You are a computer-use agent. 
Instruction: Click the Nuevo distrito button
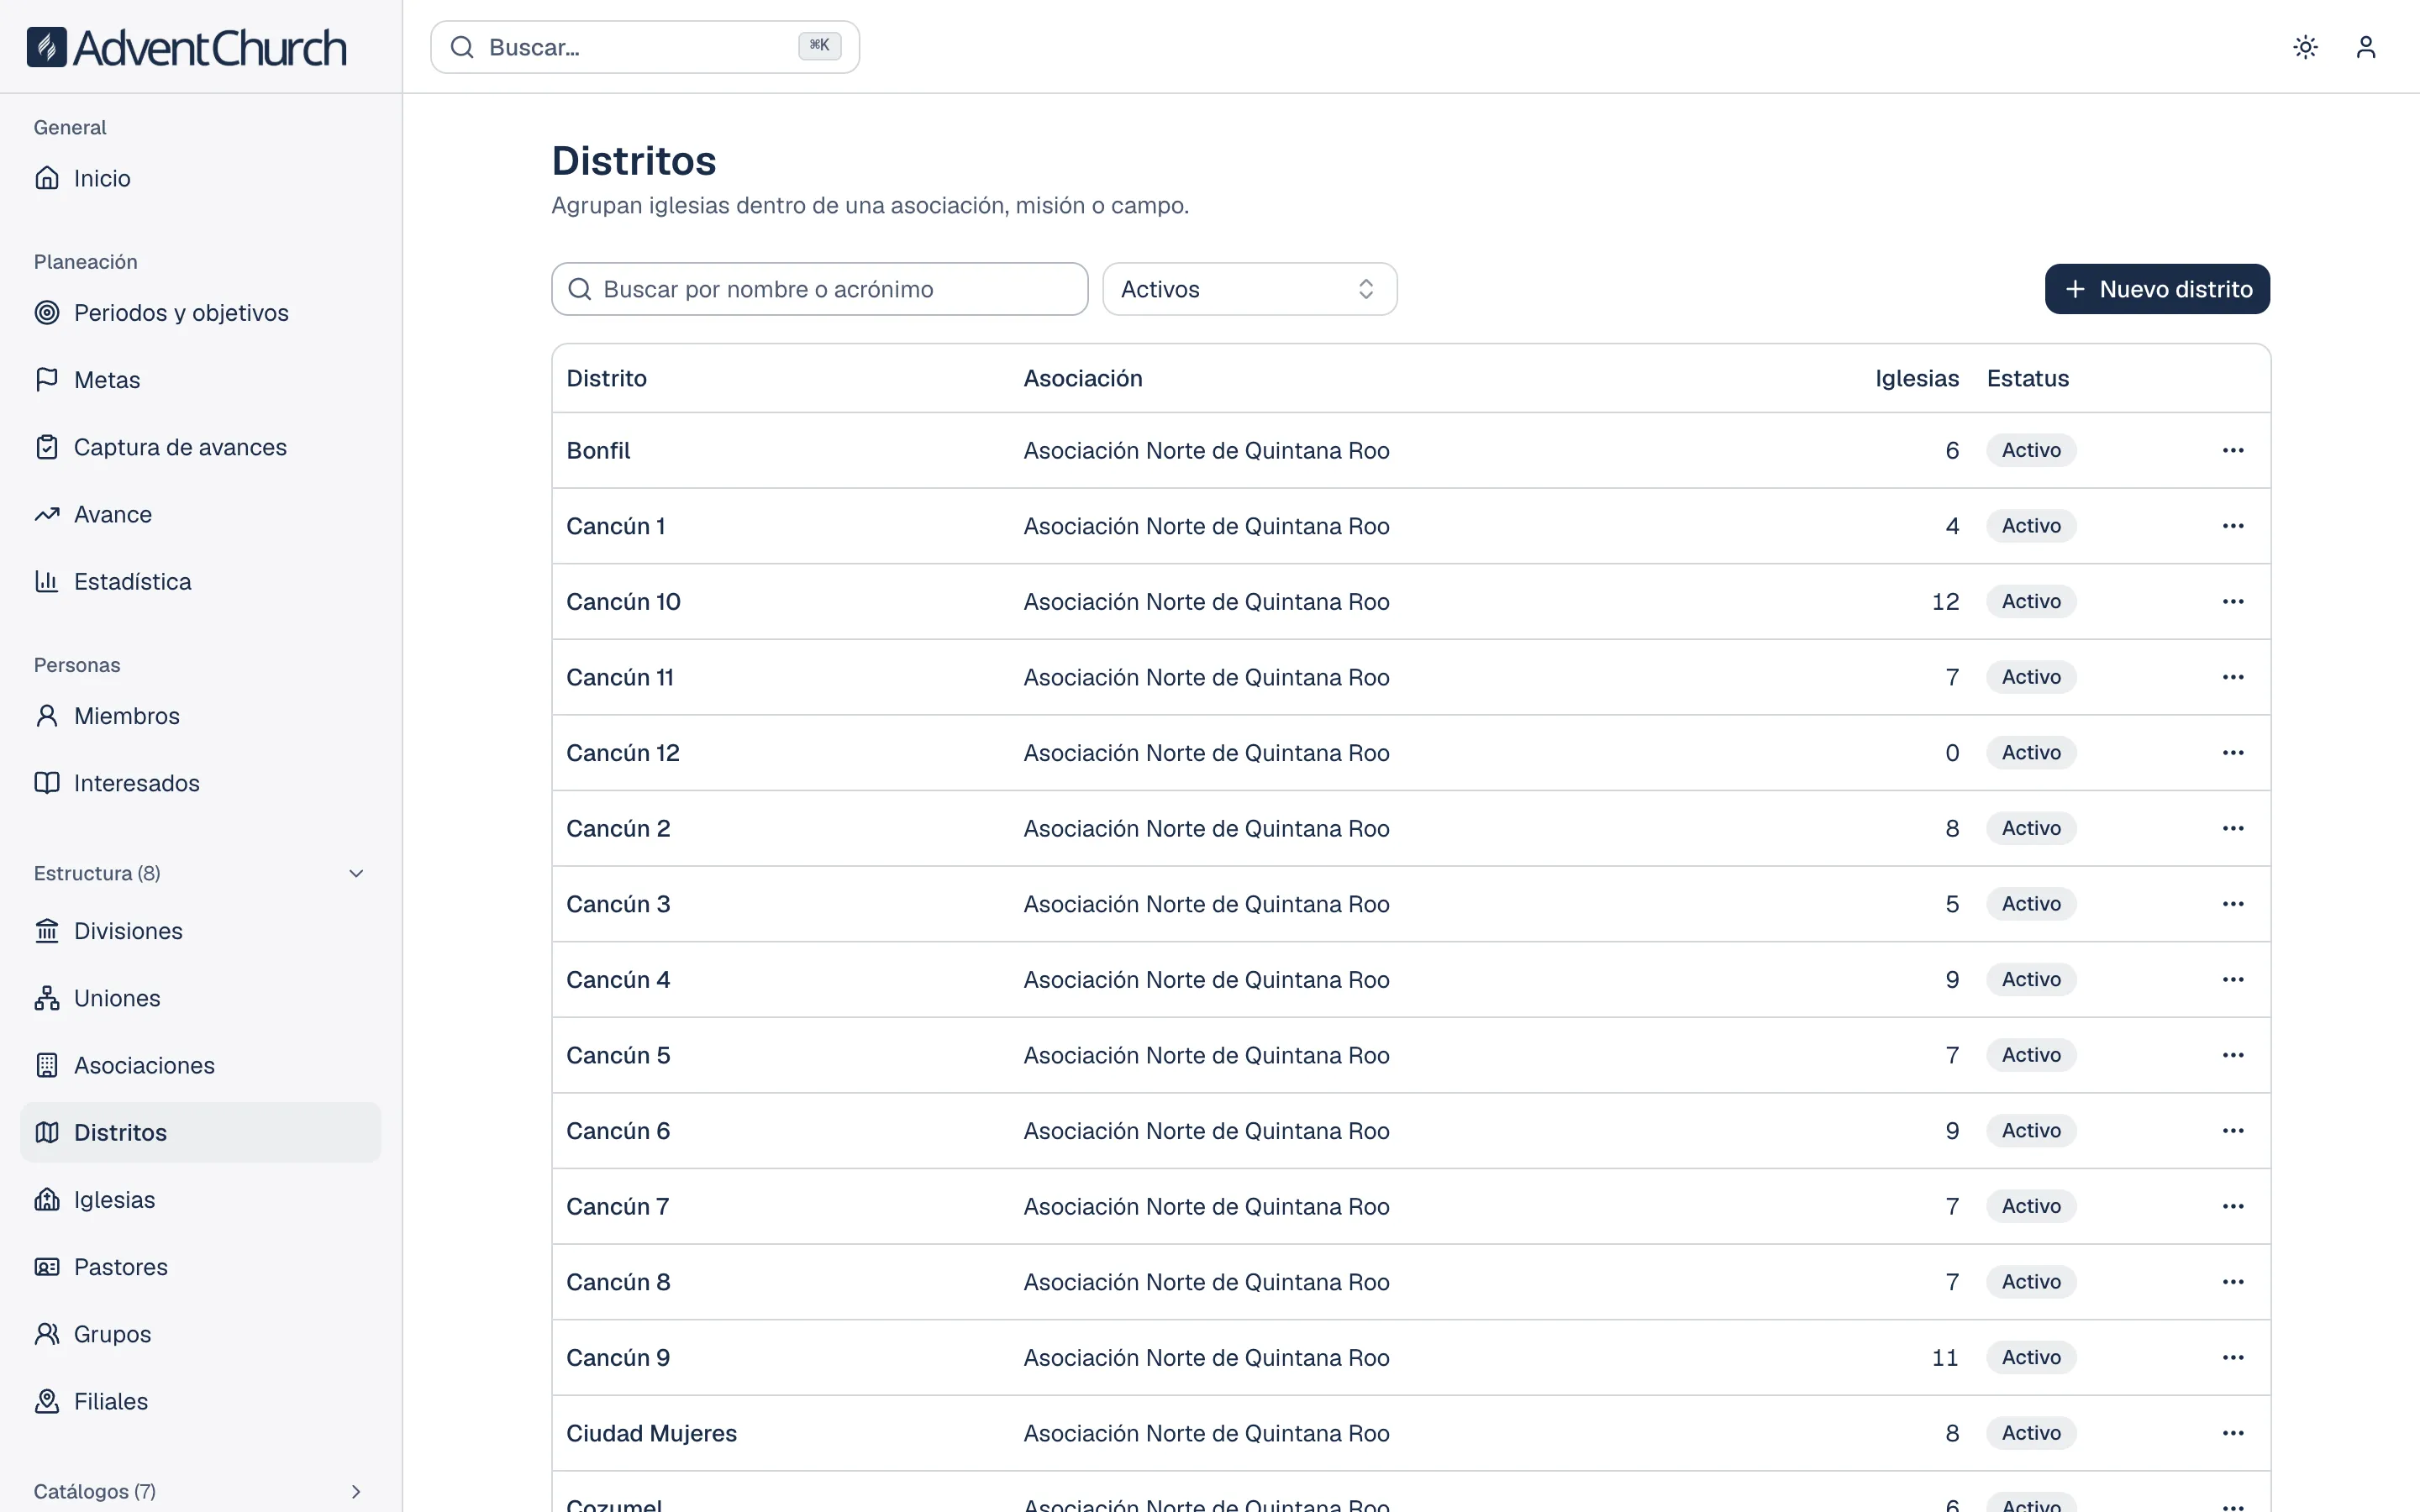pyautogui.click(x=2157, y=289)
